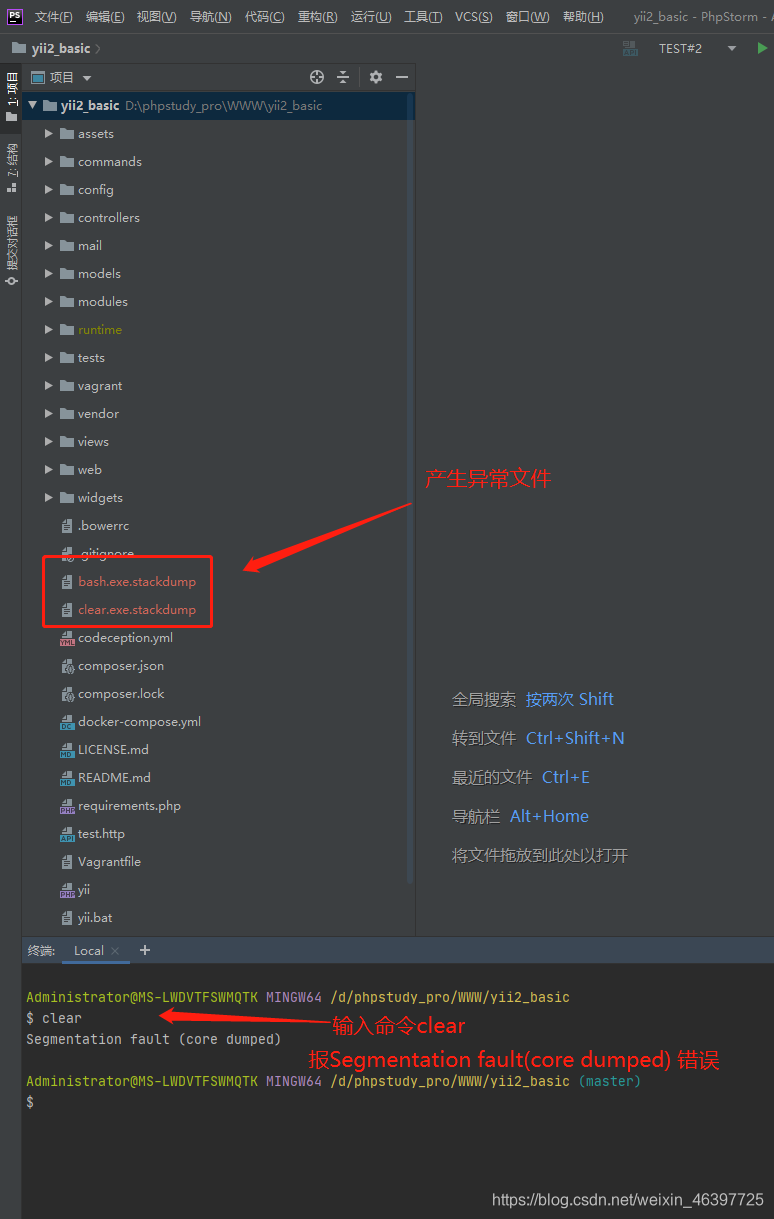The width and height of the screenshot is (774, 1219).
Task: Open the 重构(R) menu
Action: [x=318, y=17]
